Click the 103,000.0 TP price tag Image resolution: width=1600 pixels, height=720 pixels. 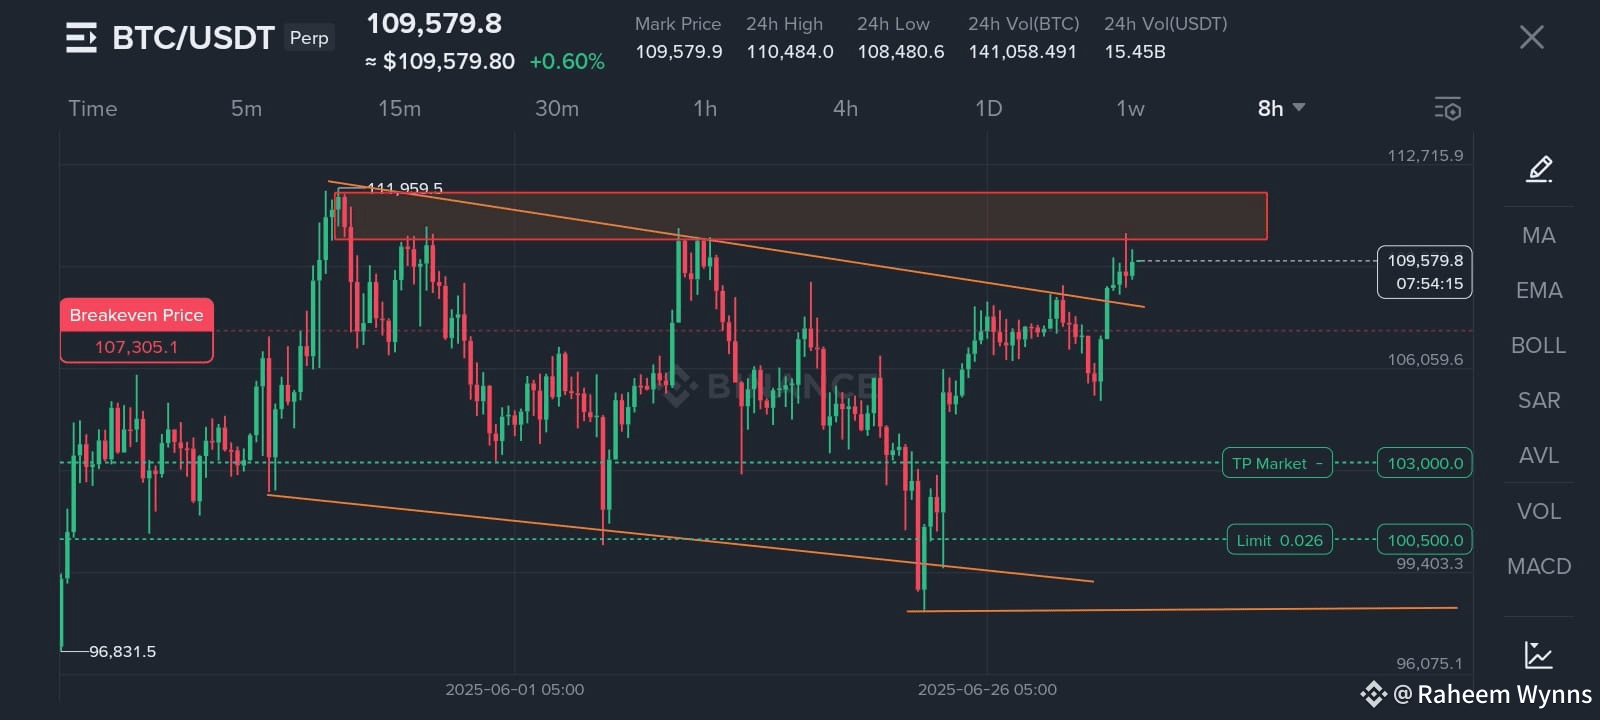click(1424, 463)
